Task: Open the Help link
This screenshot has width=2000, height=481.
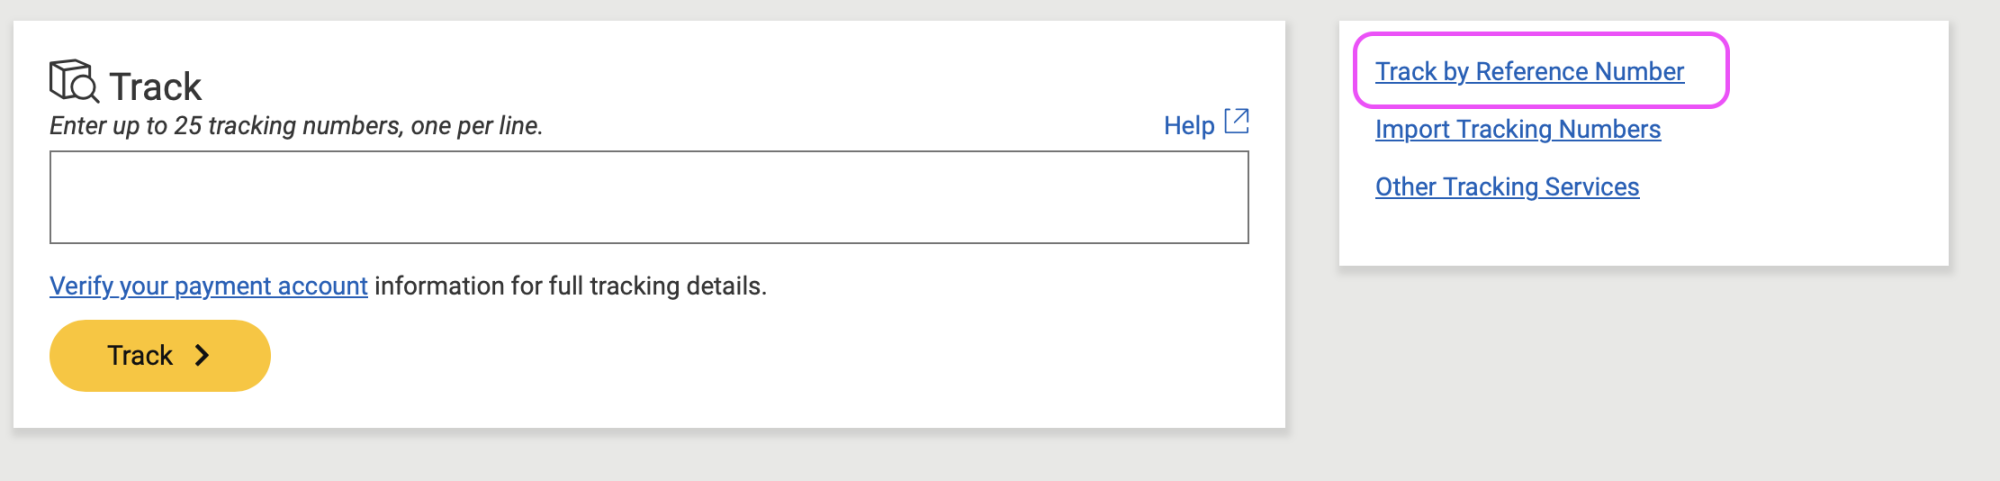Action: tap(1188, 126)
